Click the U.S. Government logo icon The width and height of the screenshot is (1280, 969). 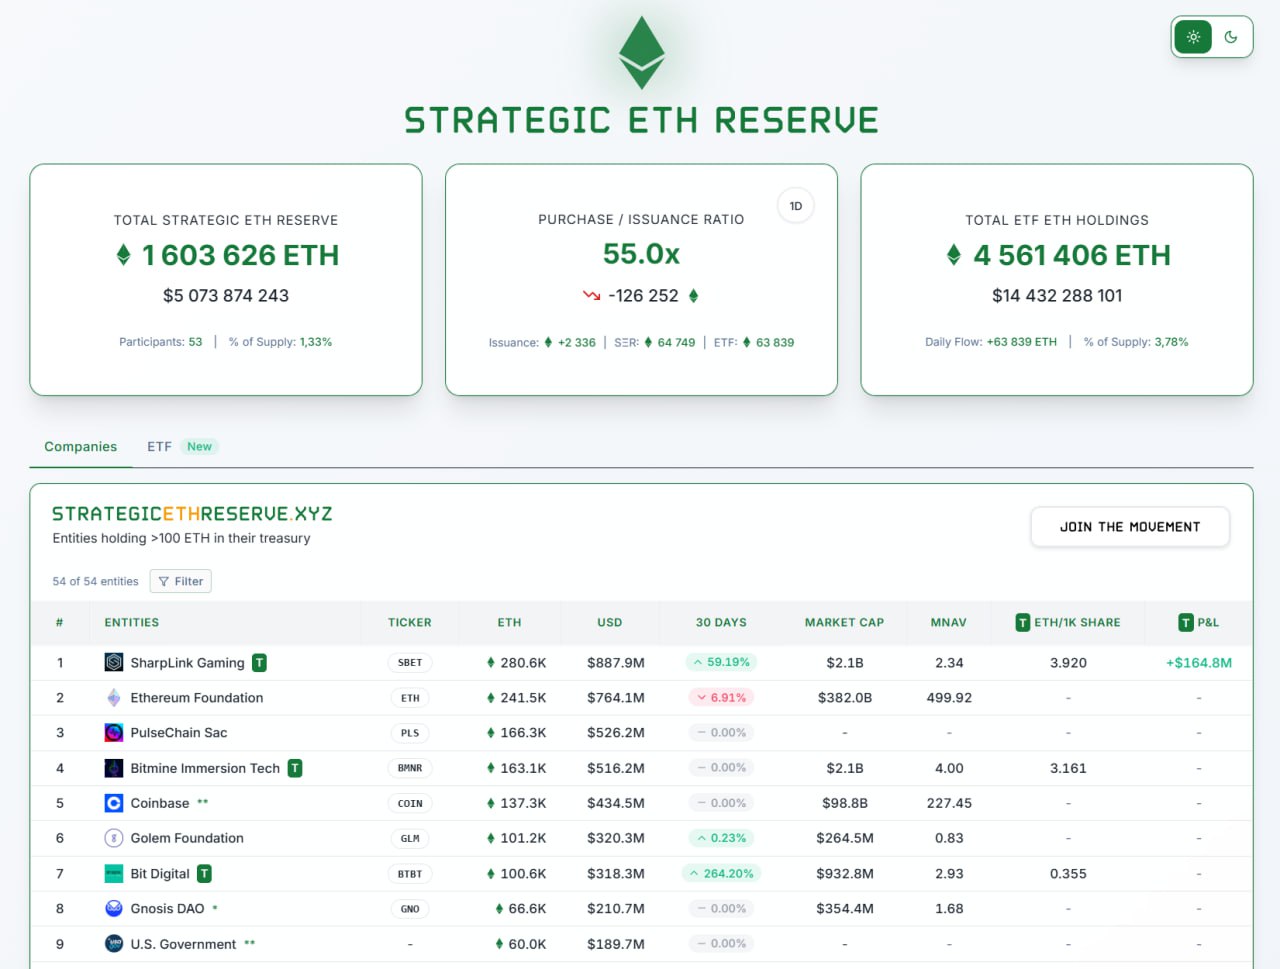(114, 944)
